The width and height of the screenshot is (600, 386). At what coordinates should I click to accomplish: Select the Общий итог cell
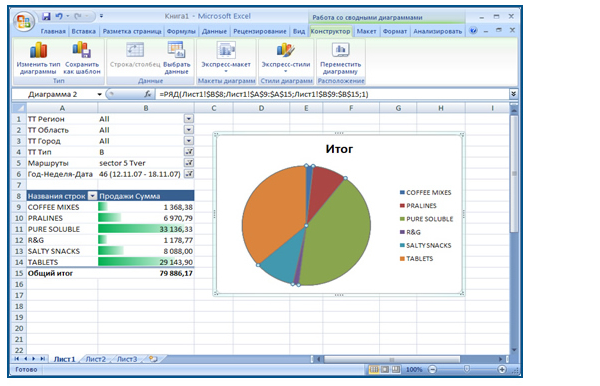coord(62,273)
